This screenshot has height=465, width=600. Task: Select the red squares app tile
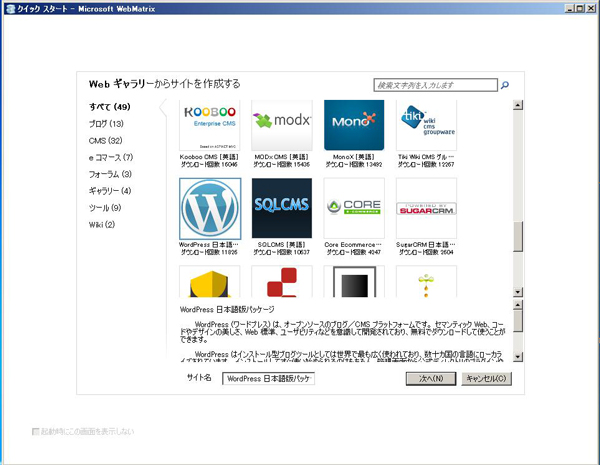282,282
